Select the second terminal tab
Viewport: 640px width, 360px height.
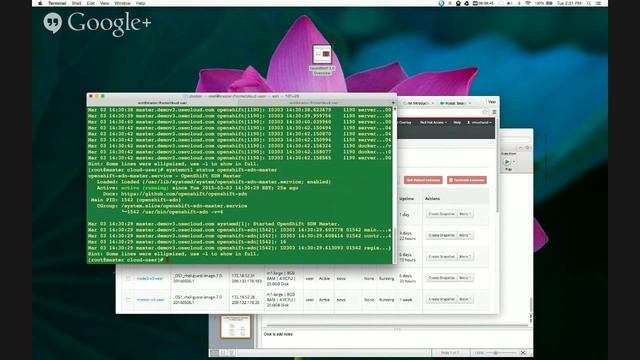tap(314, 103)
